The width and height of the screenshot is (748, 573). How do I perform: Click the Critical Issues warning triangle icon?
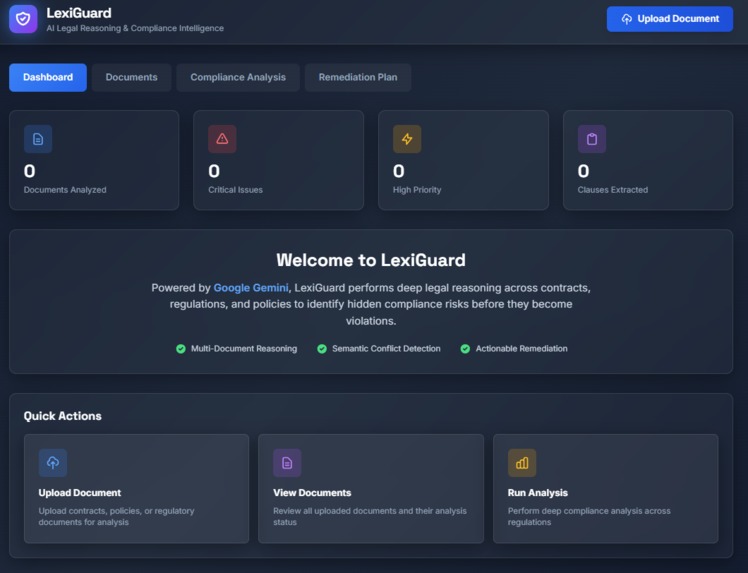(222, 139)
